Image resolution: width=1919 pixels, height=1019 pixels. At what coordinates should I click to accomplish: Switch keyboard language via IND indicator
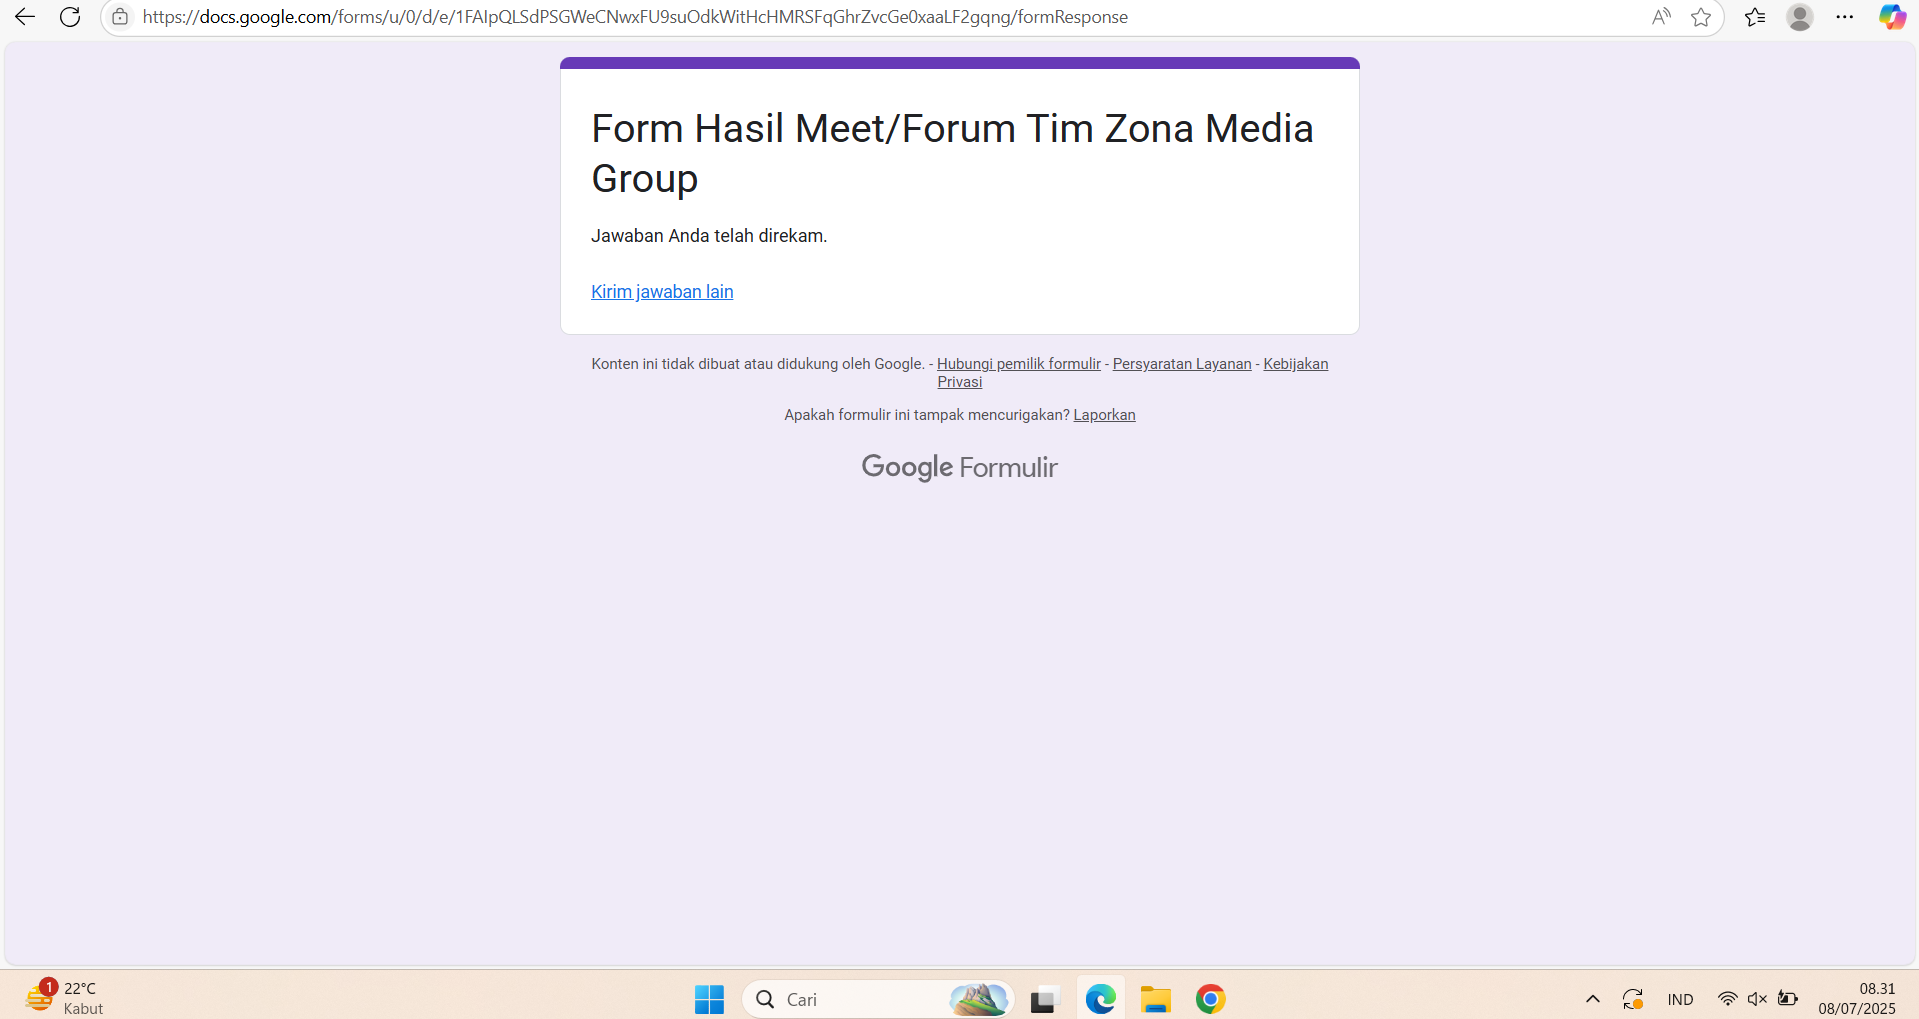pyautogui.click(x=1679, y=997)
